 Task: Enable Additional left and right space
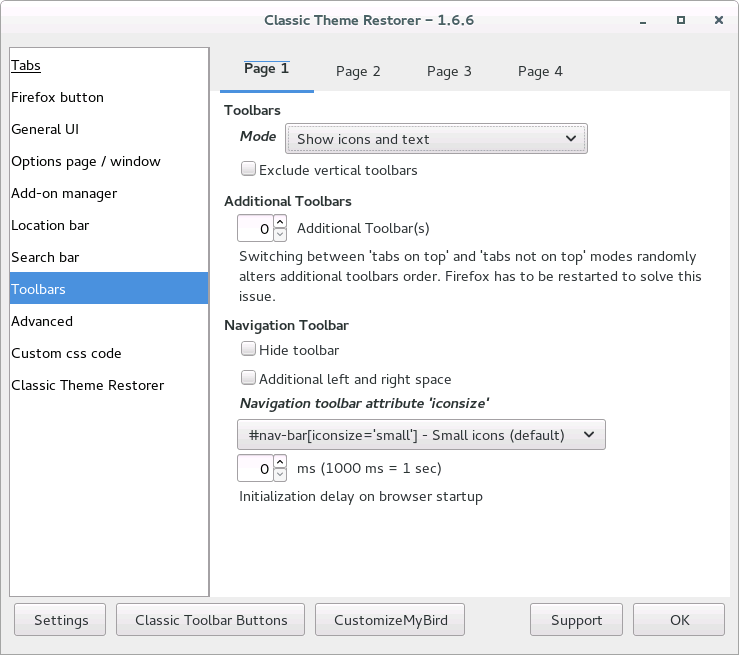coord(248,378)
